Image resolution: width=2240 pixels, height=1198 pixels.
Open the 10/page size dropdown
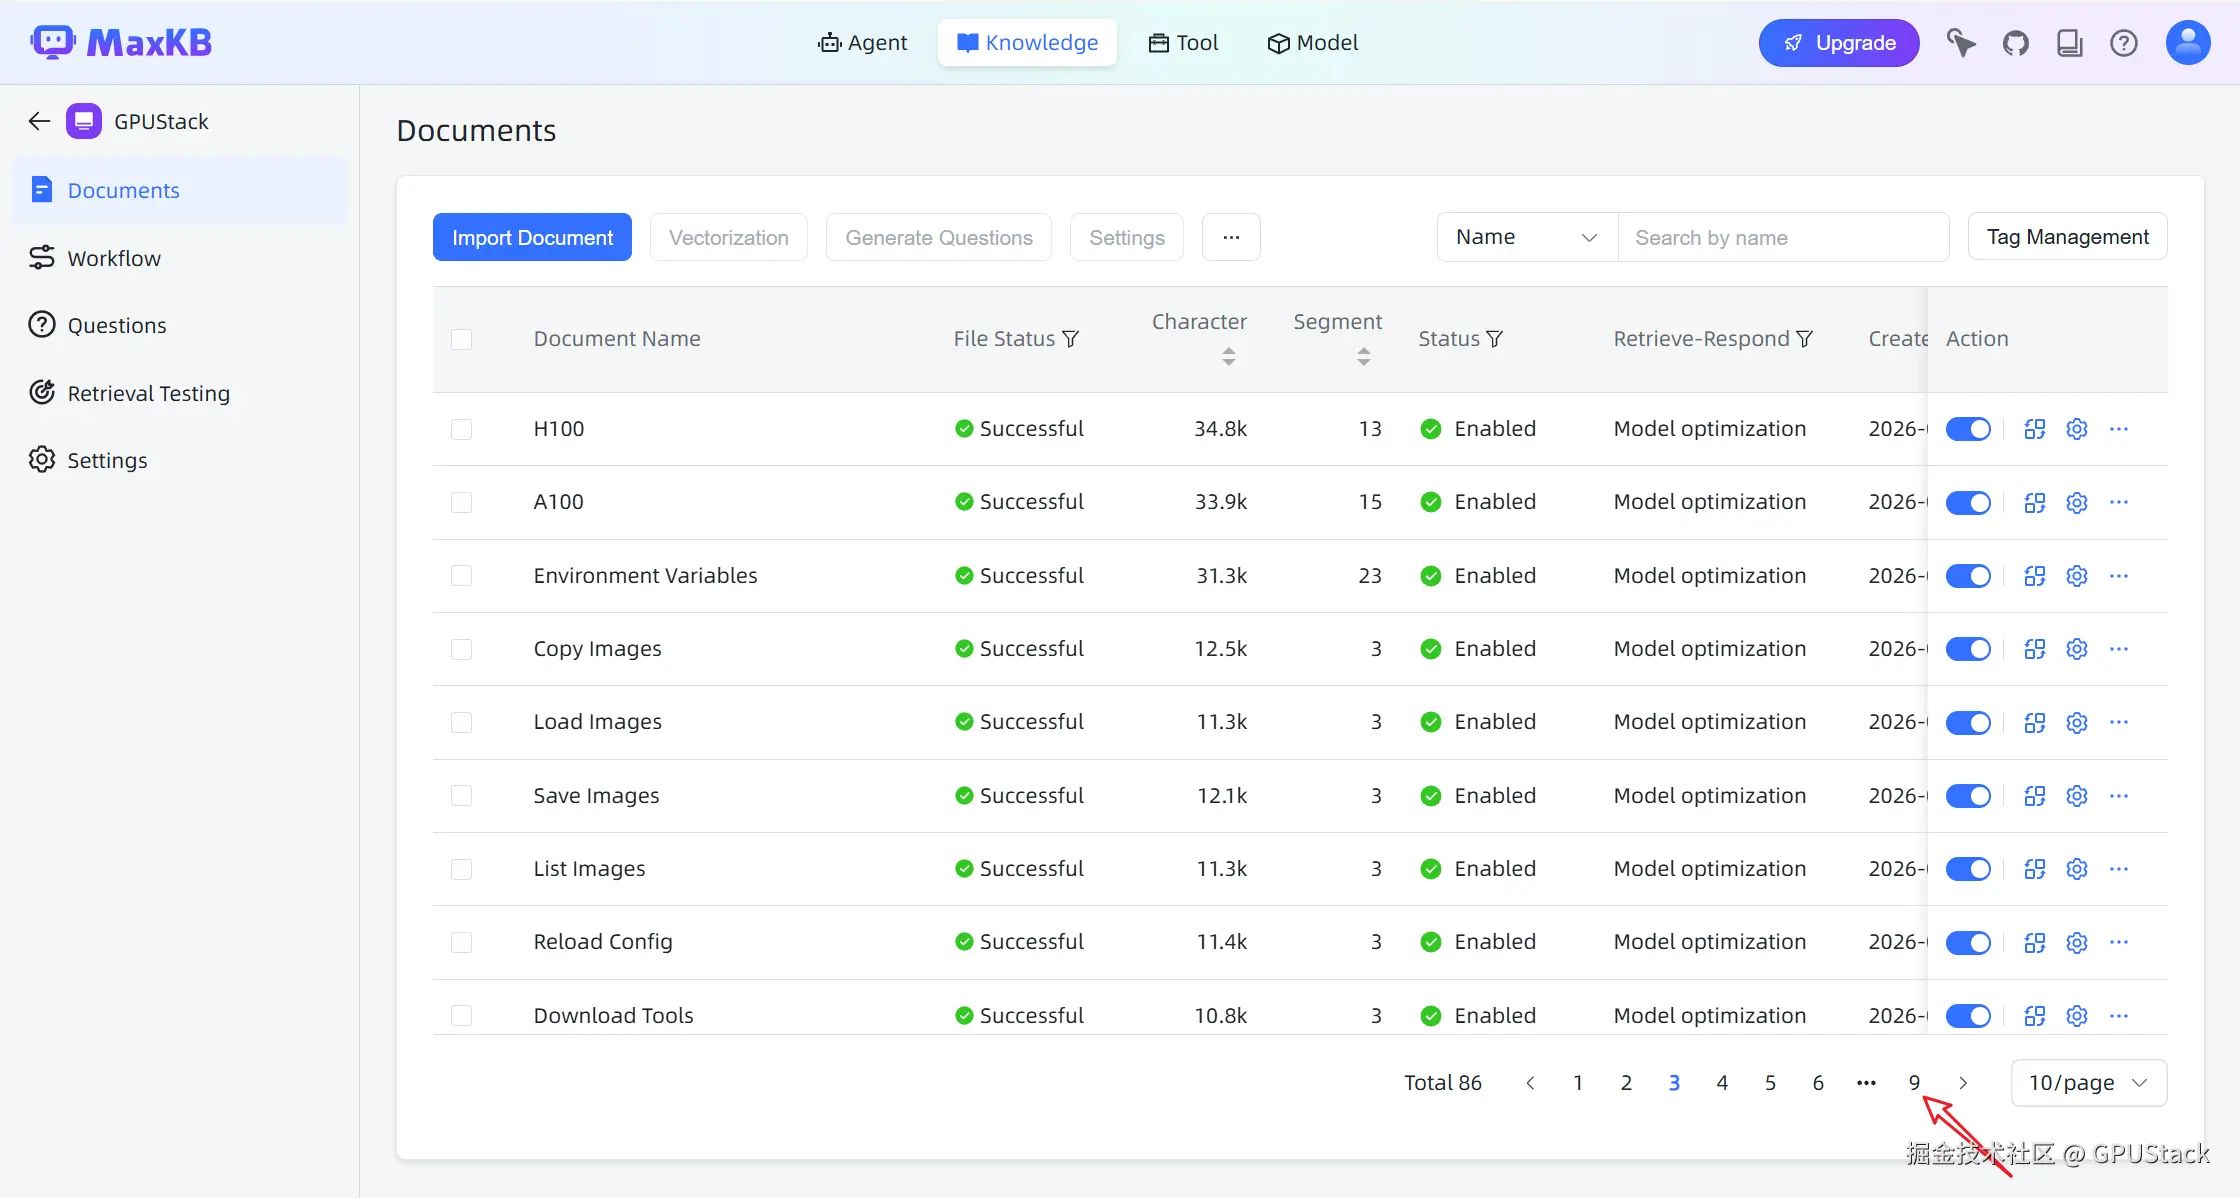click(2088, 1083)
